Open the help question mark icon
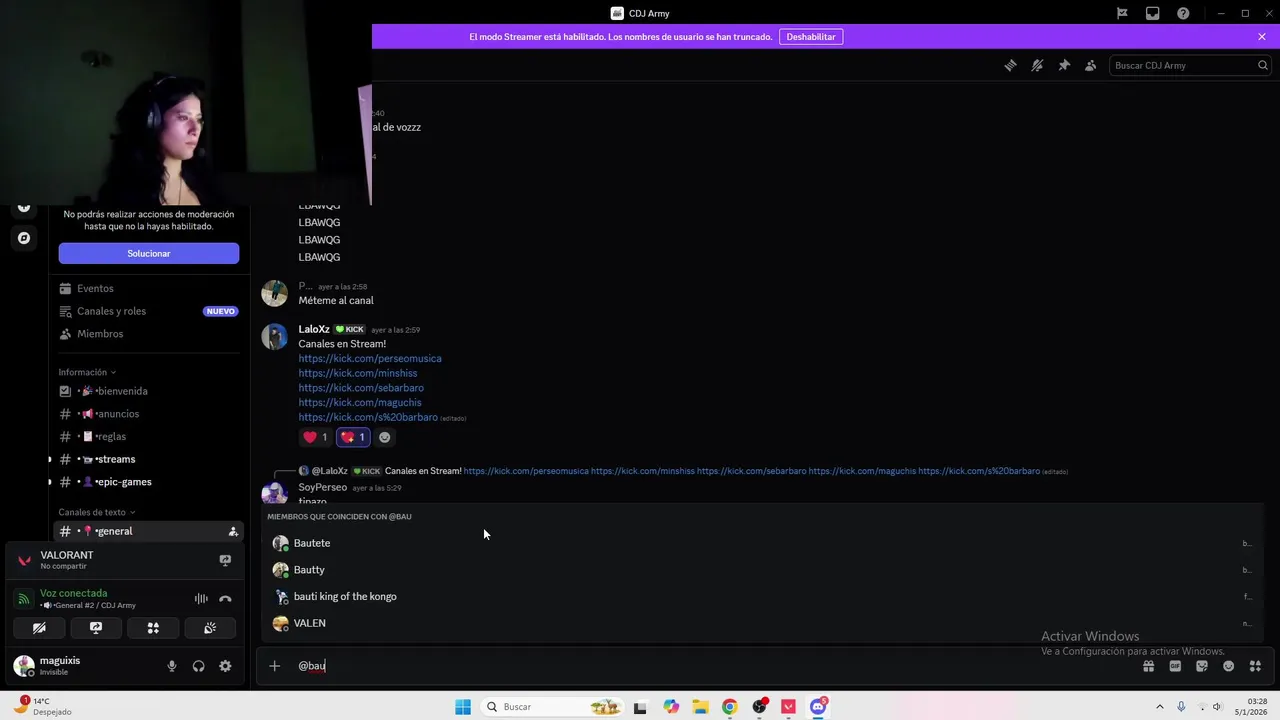 click(x=1183, y=13)
